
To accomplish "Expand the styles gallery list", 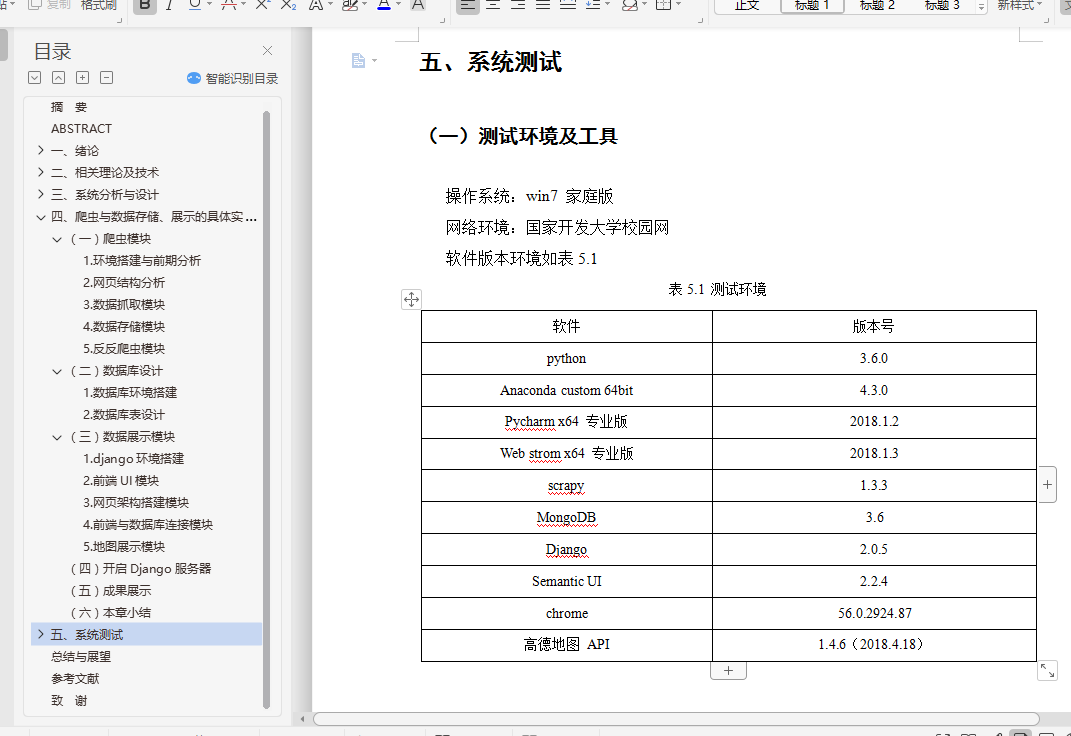I will tap(982, 6).
